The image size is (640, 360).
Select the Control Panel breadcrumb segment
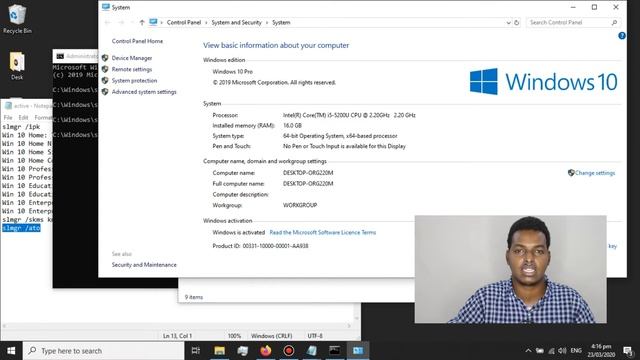tap(184, 22)
